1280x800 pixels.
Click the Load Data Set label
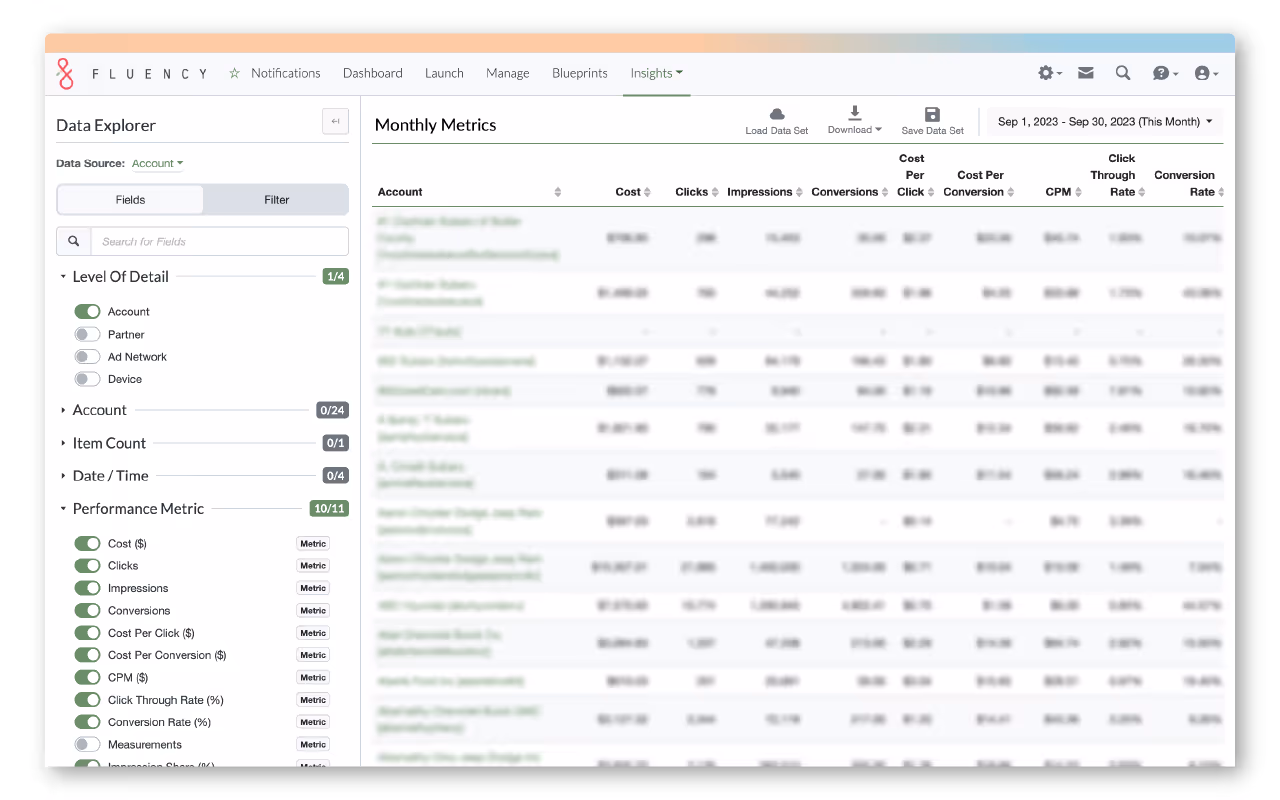point(777,131)
